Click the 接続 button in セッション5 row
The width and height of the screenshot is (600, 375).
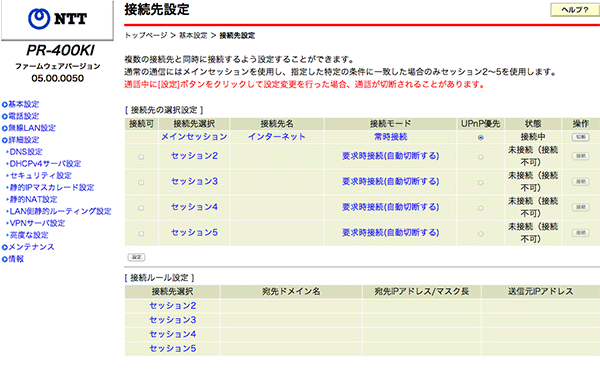[x=580, y=233]
